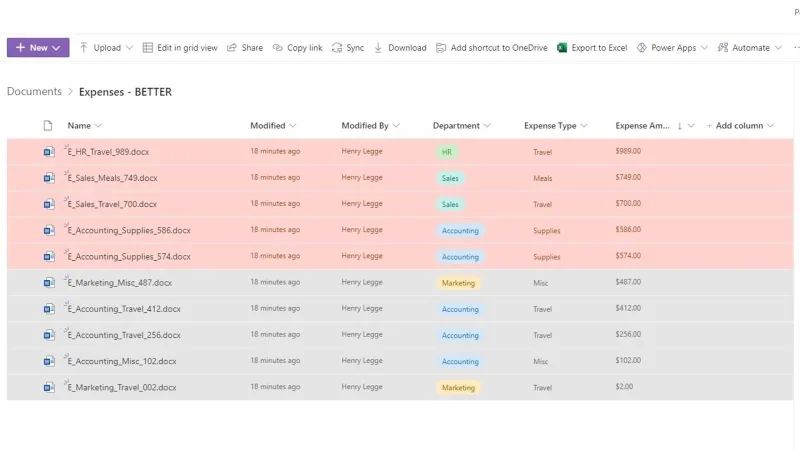Screen dimensions: 800x450
Task: Click the Download label
Action: pos(407,47)
